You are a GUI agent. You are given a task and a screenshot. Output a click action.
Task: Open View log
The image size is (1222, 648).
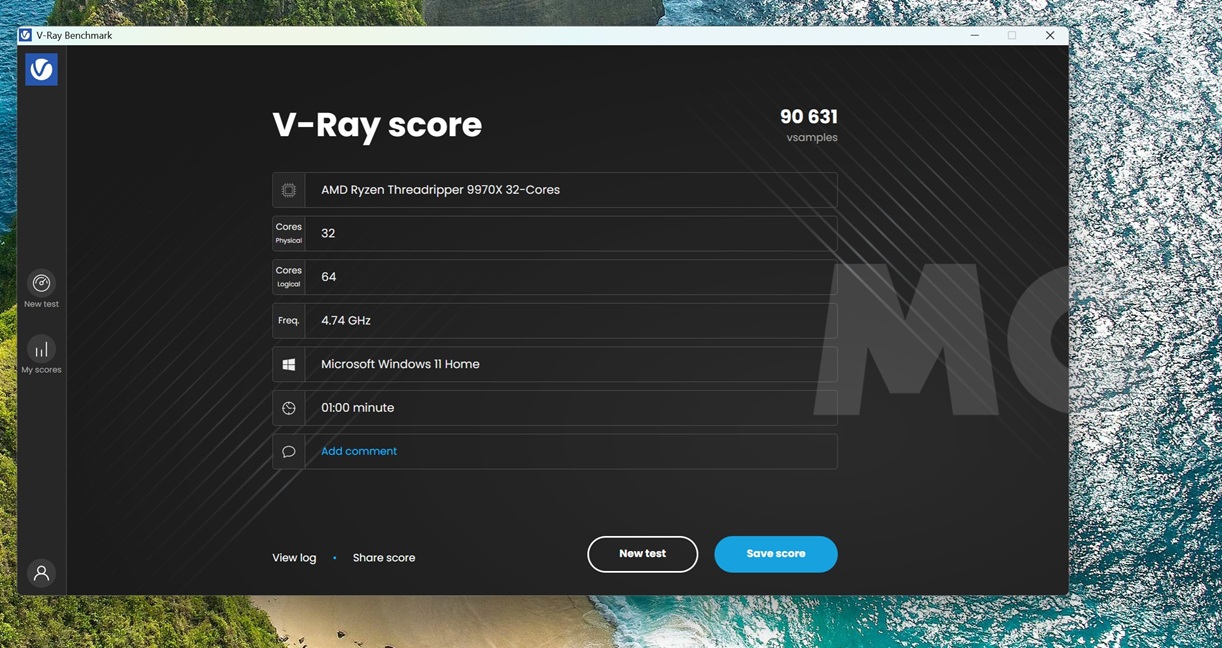[294, 558]
